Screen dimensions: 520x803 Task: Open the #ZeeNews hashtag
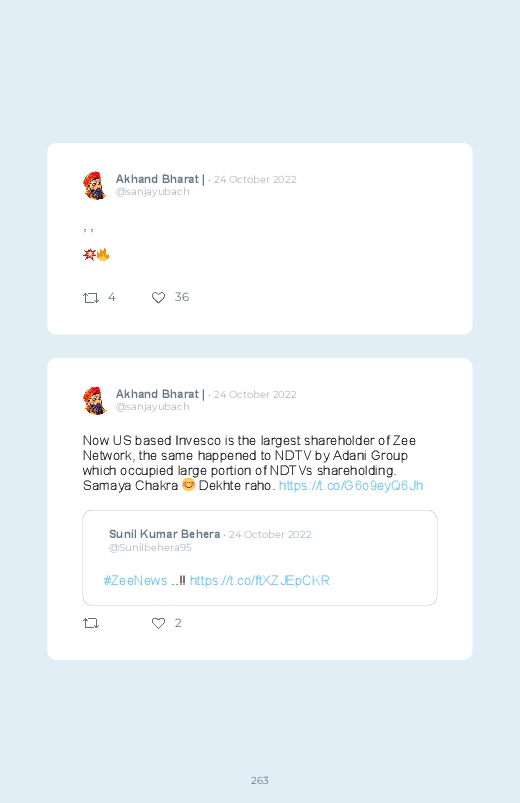[x=135, y=581]
